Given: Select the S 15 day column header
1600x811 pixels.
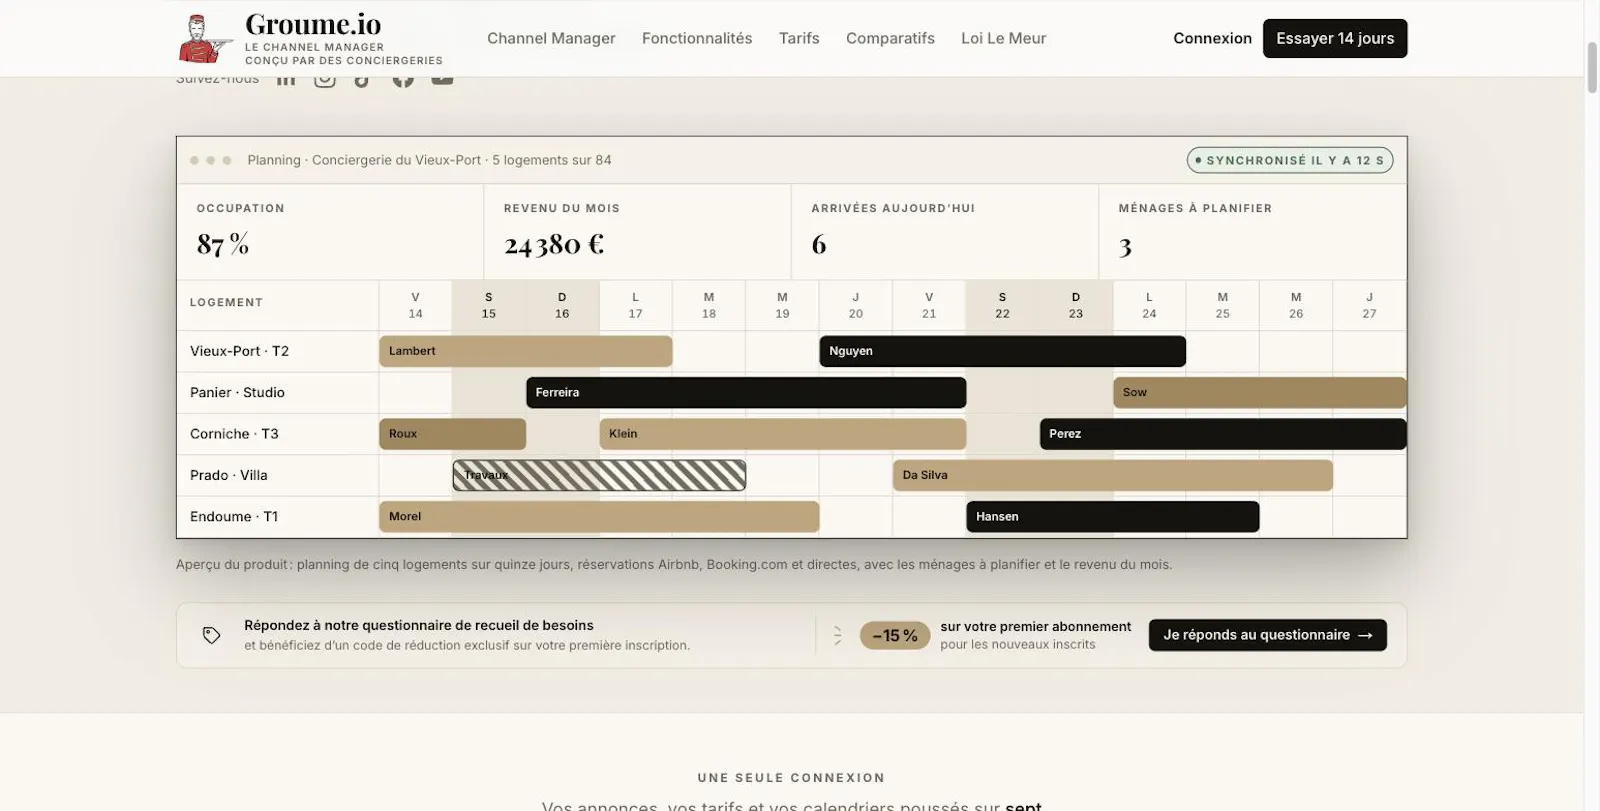Looking at the screenshot, I should point(489,305).
